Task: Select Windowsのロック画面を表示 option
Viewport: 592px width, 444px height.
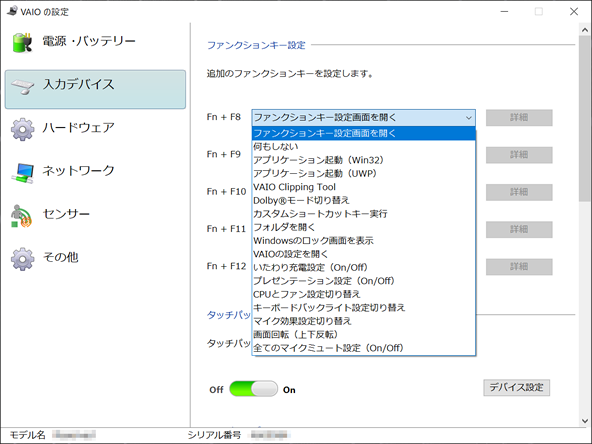Action: coord(364,240)
